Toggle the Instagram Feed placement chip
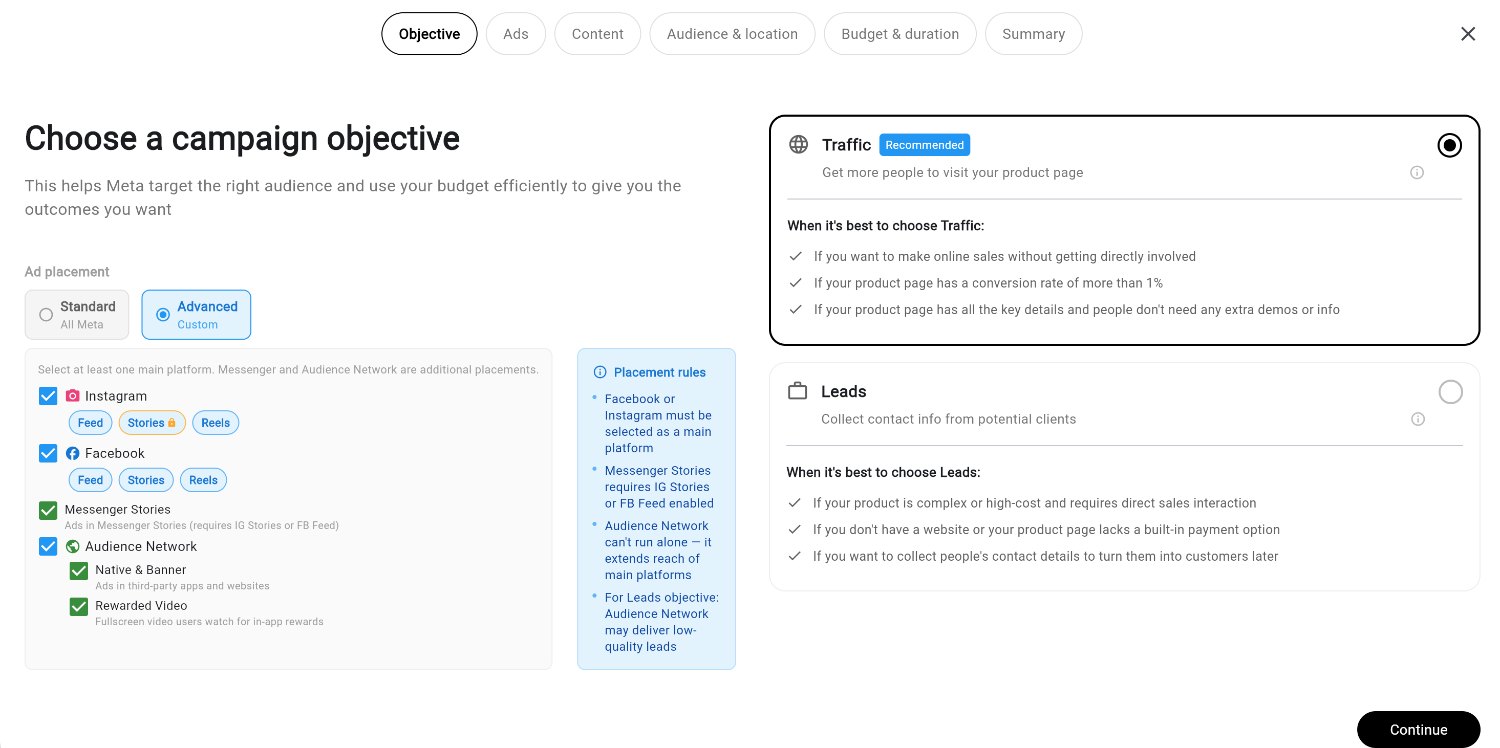 point(90,423)
